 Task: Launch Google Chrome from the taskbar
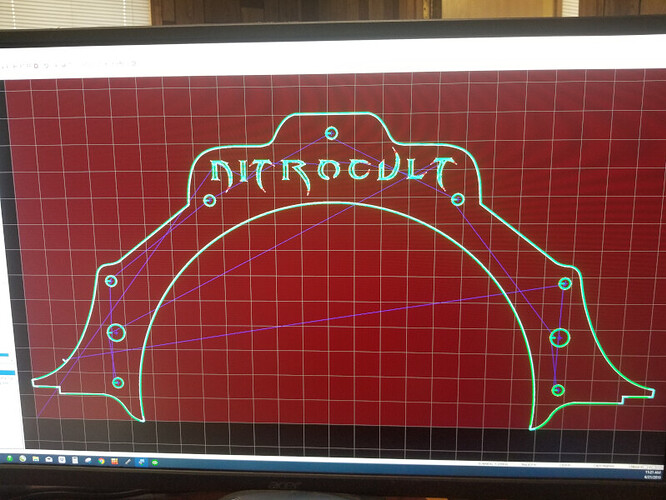[x=102, y=461]
